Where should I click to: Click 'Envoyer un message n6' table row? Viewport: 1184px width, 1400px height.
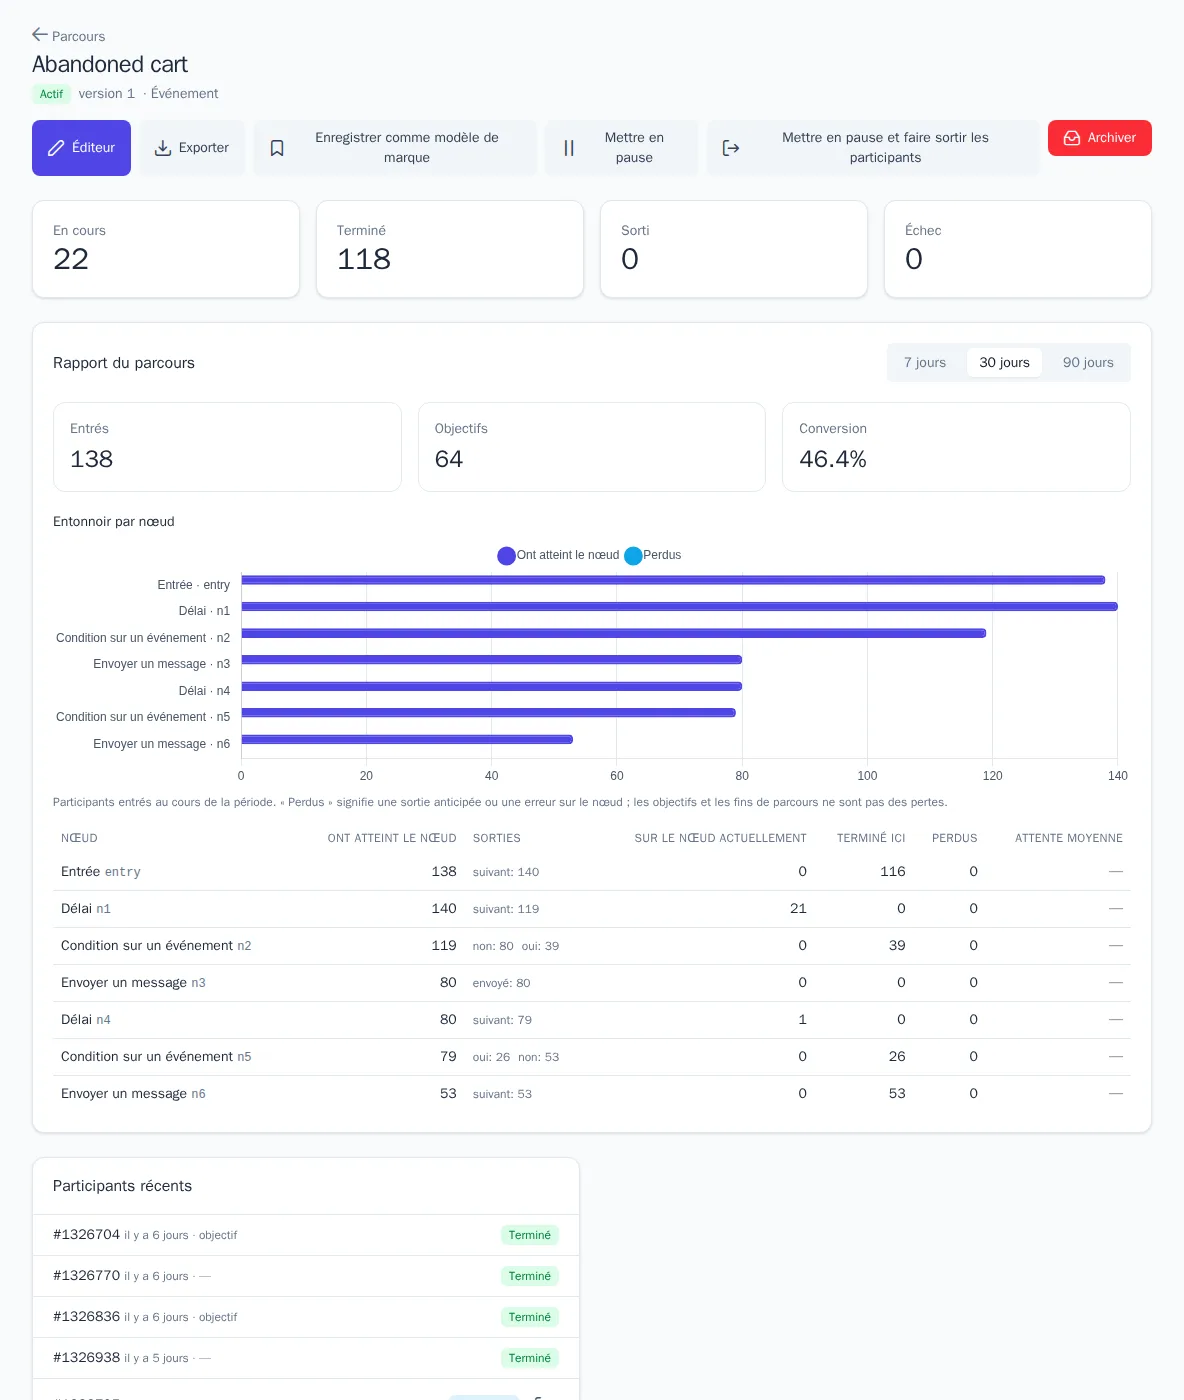592,1094
